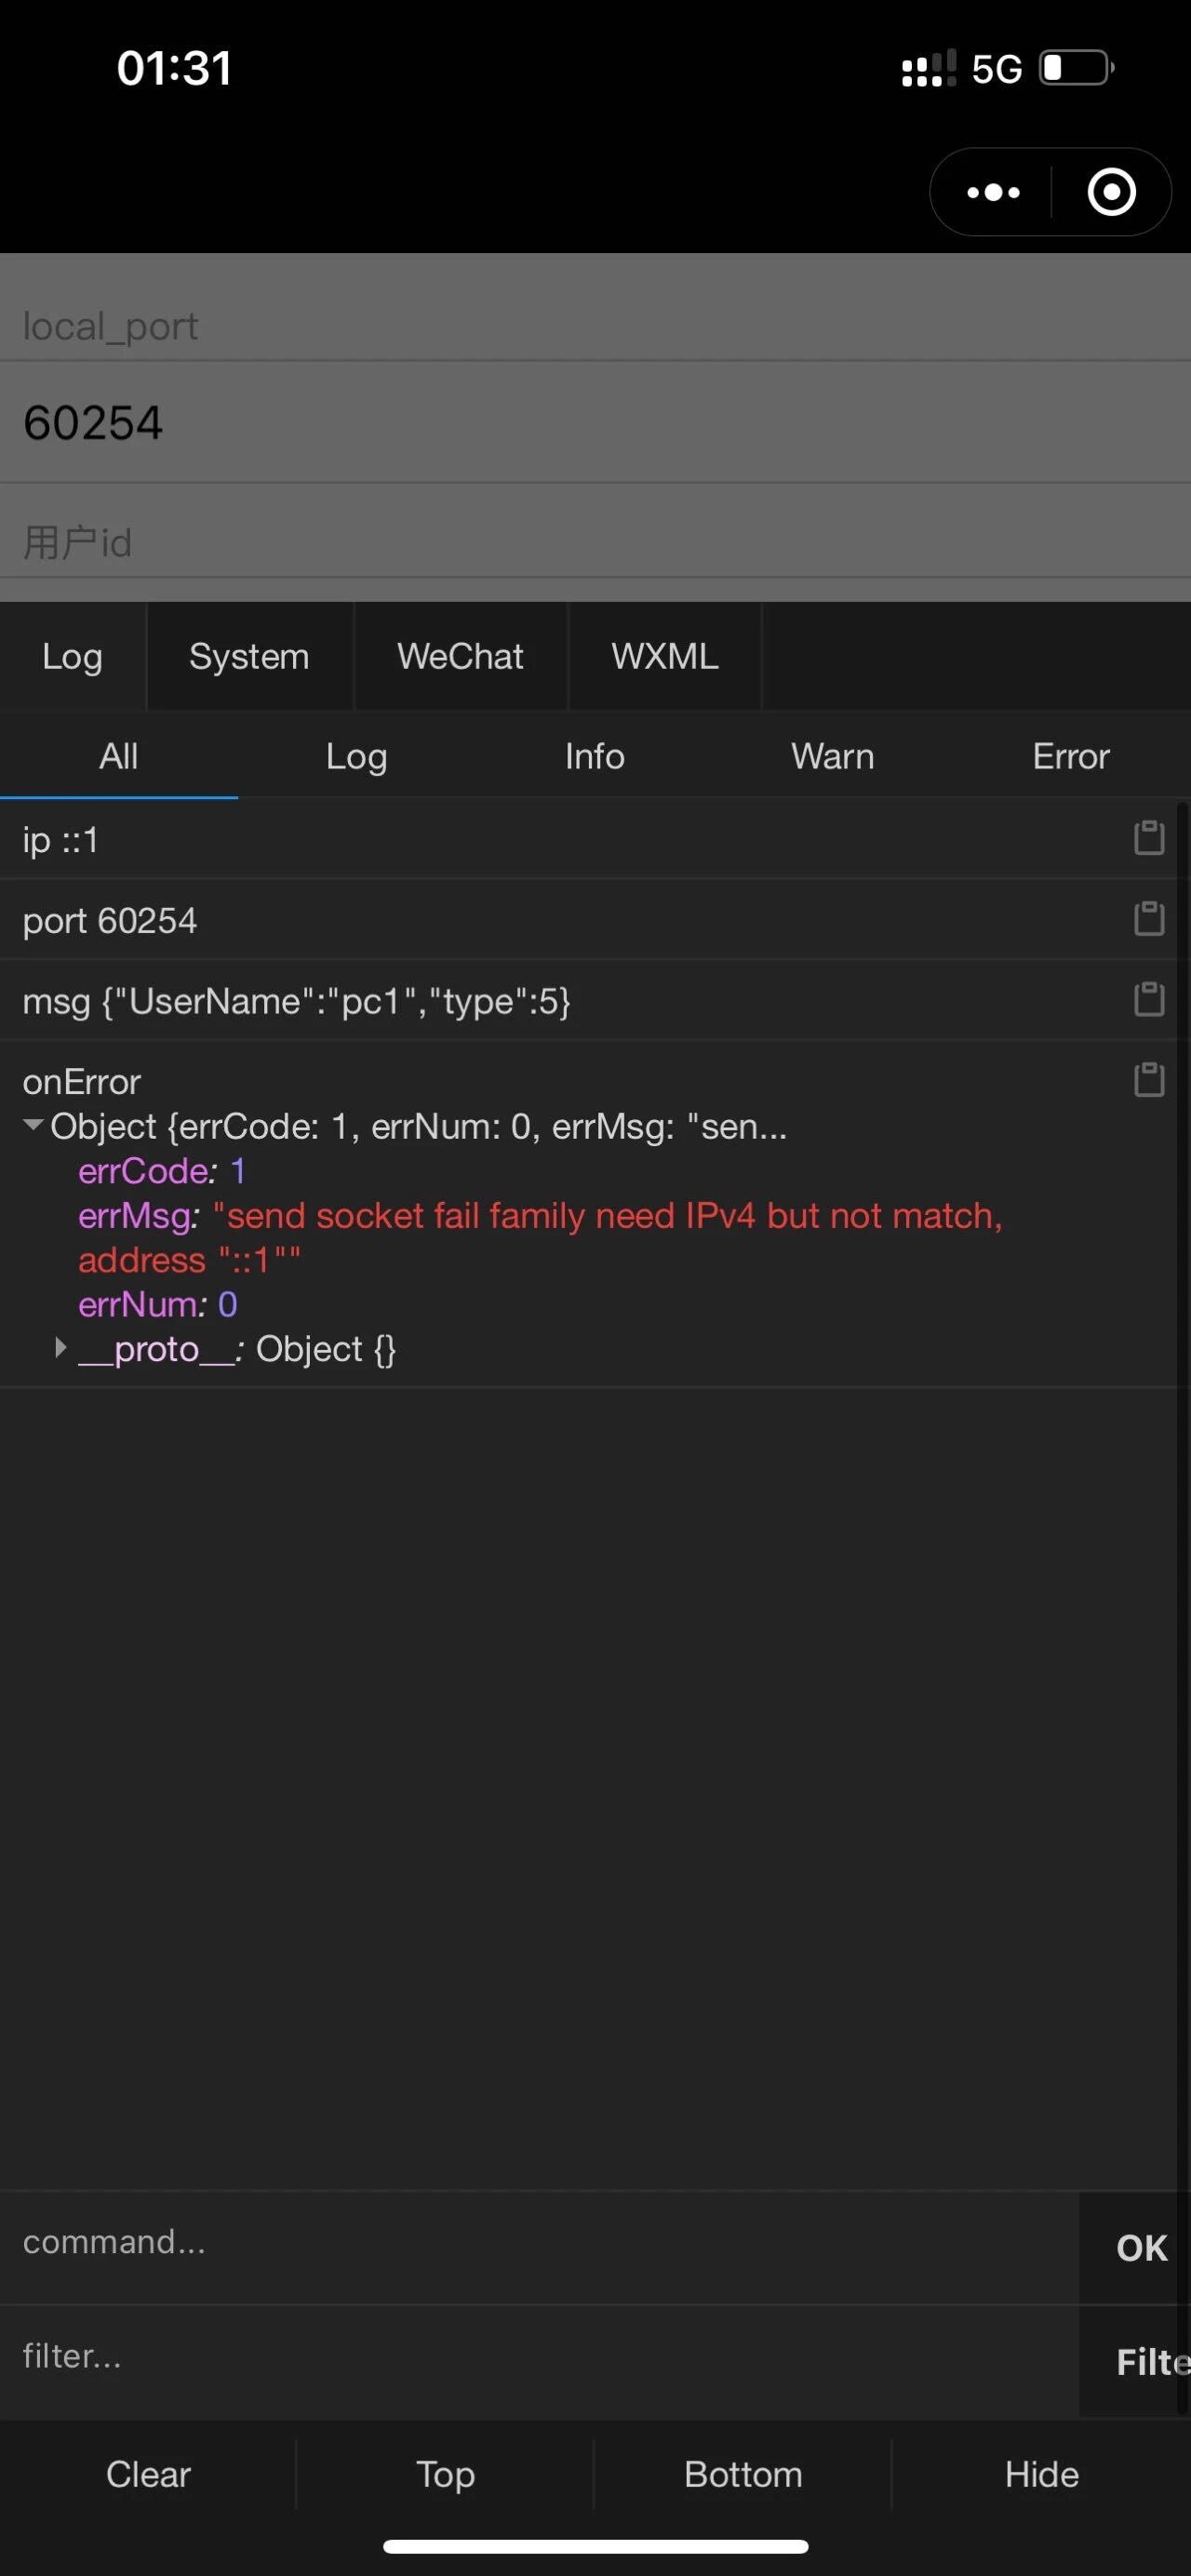The width and height of the screenshot is (1191, 2576).
Task: Select the errMsg send socket fail text
Action: [541, 1237]
